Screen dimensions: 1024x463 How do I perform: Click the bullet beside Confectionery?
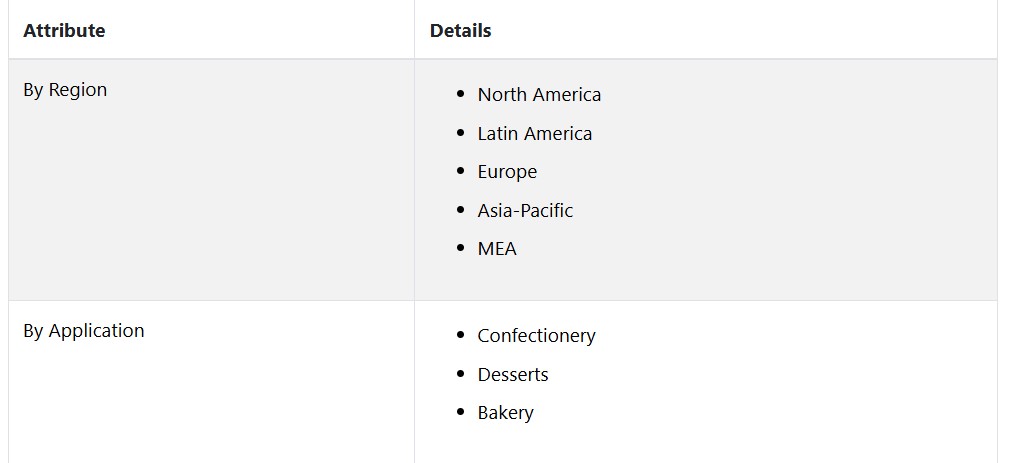tap(461, 335)
